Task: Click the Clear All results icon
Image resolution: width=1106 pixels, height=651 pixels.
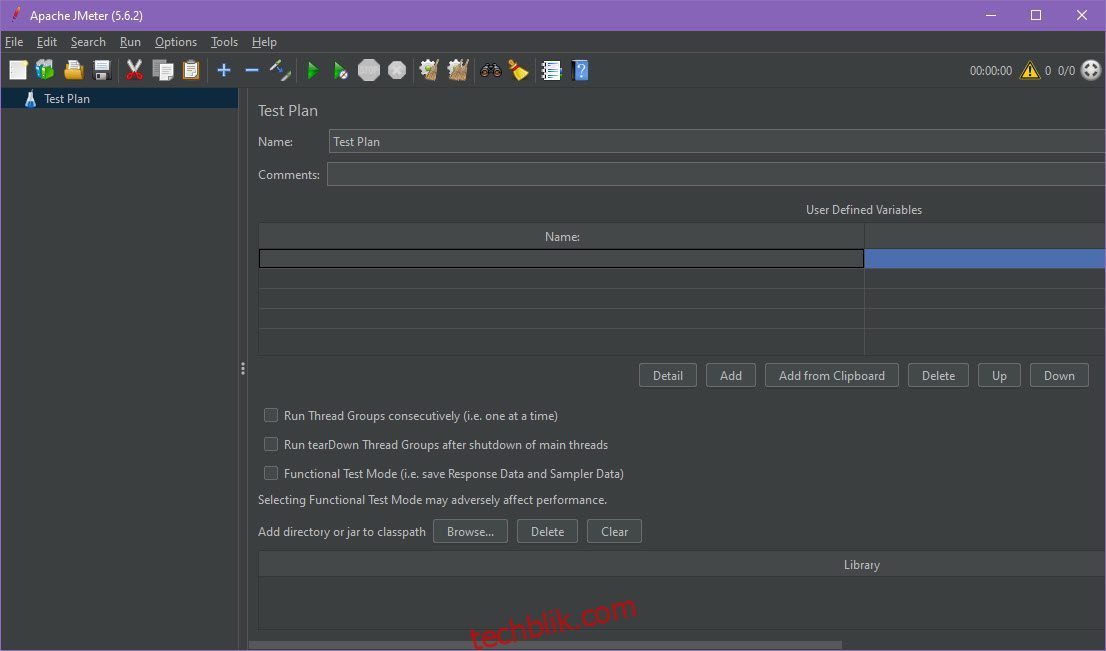Action: point(458,70)
